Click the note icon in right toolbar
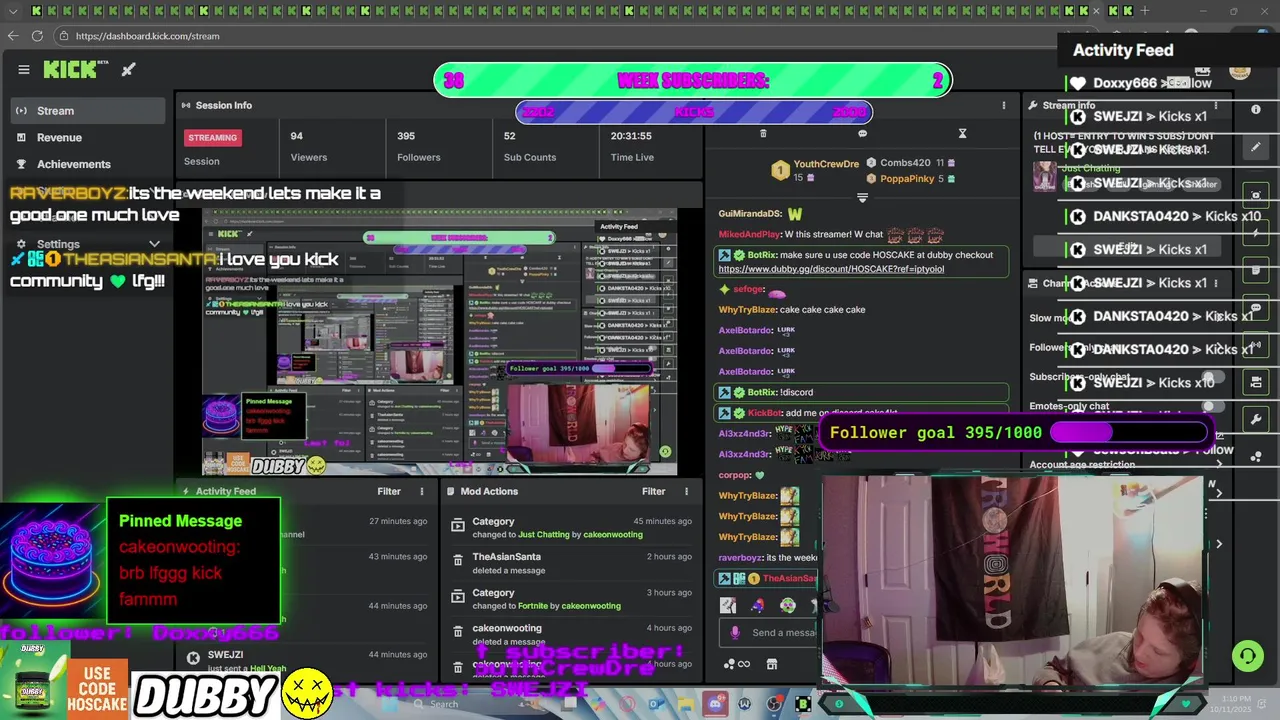This screenshot has width=1280, height=720. click(1256, 270)
